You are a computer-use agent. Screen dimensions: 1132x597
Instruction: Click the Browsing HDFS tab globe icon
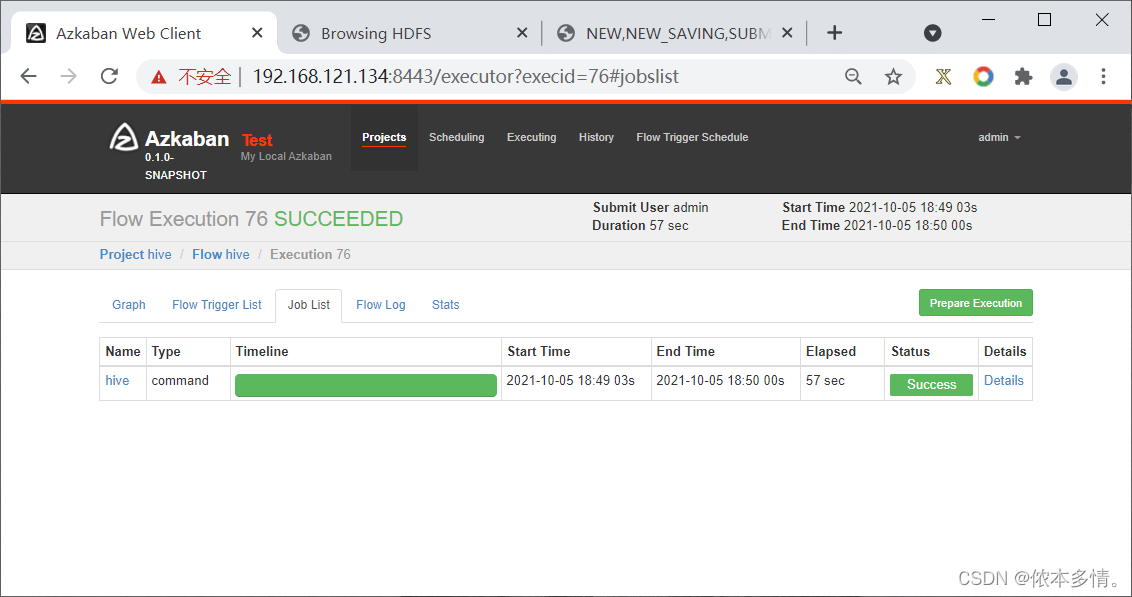(x=301, y=33)
